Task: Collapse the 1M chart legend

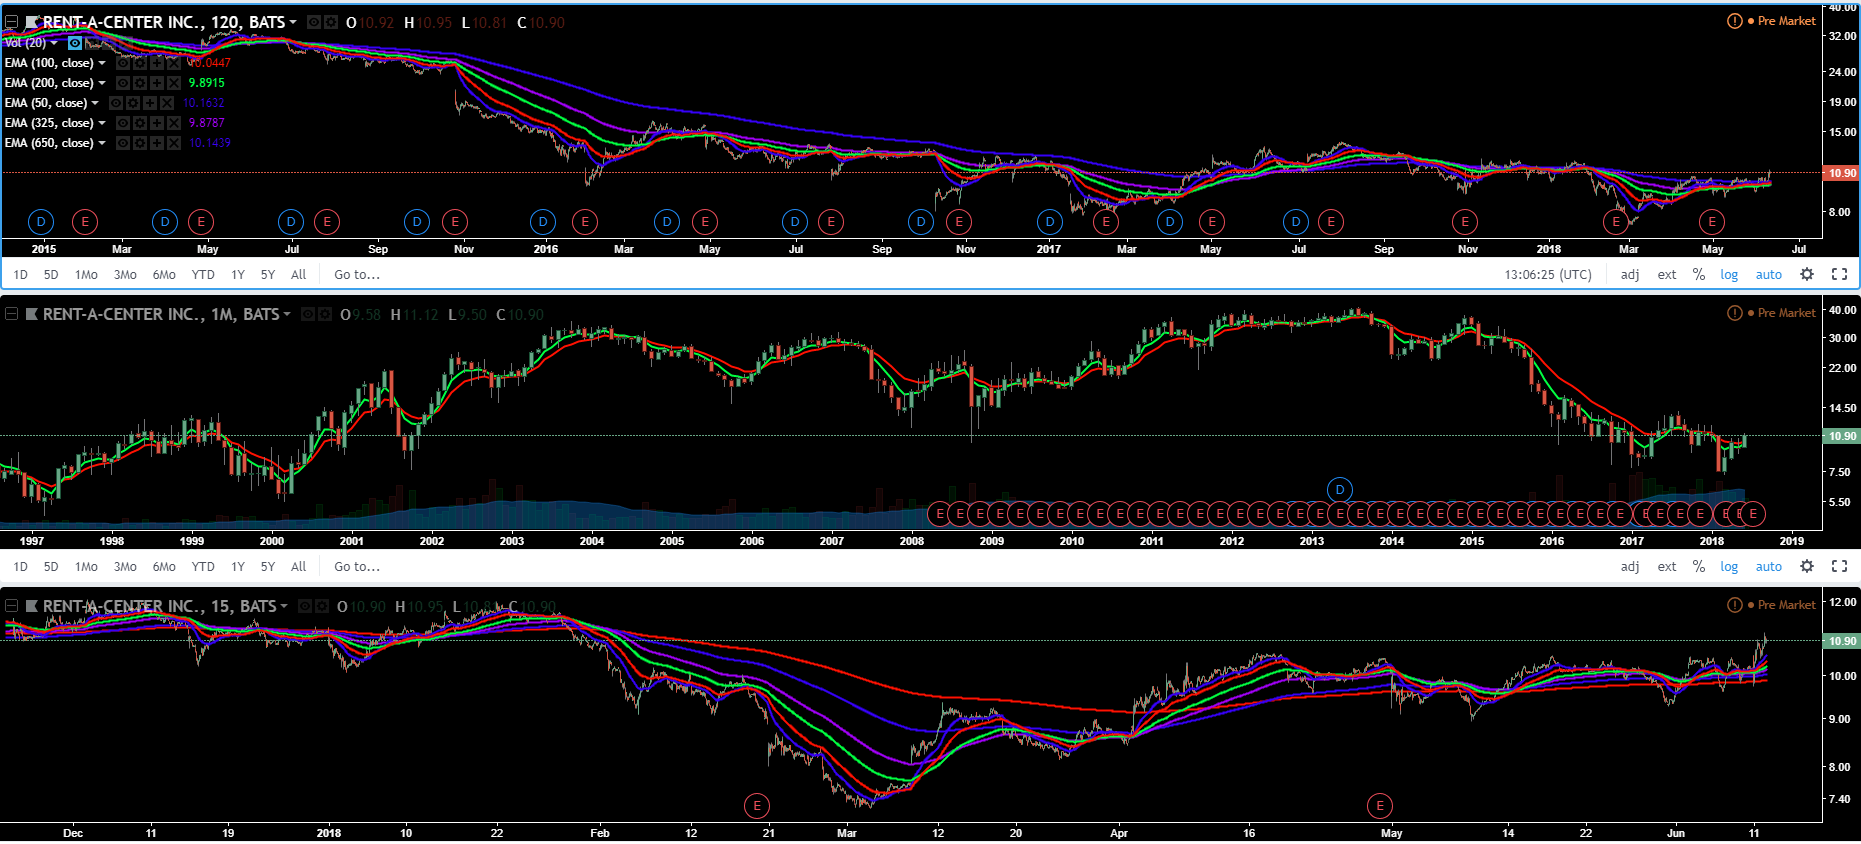Action: [12, 314]
